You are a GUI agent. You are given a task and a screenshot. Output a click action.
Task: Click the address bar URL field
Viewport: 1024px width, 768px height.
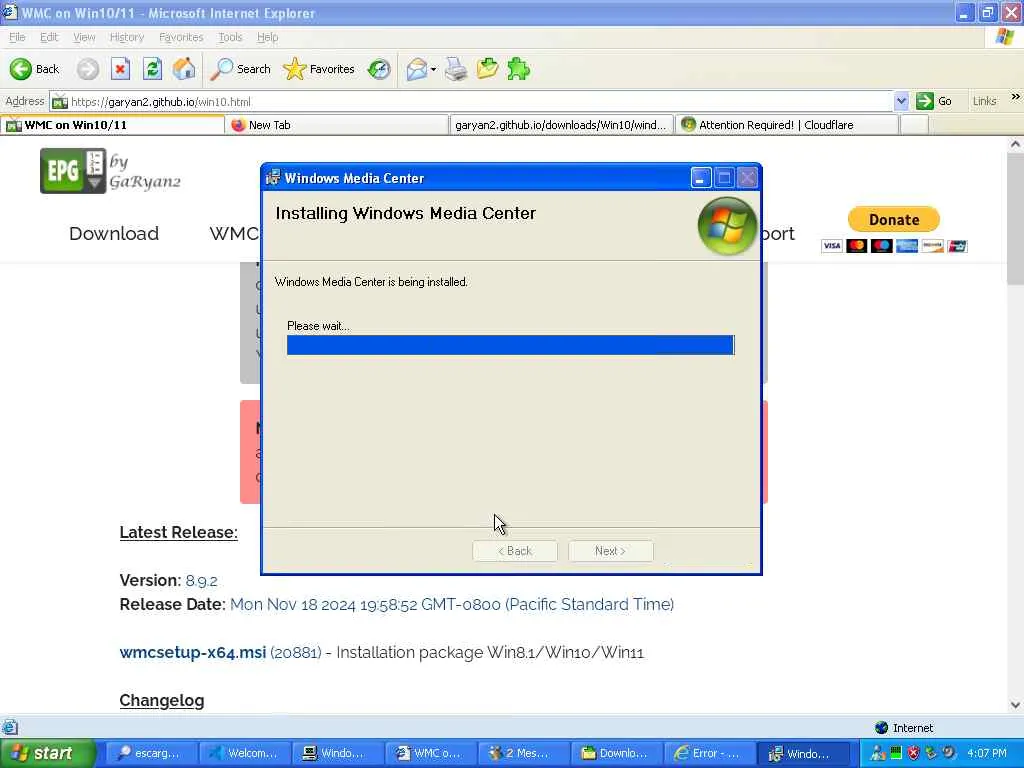(x=470, y=101)
